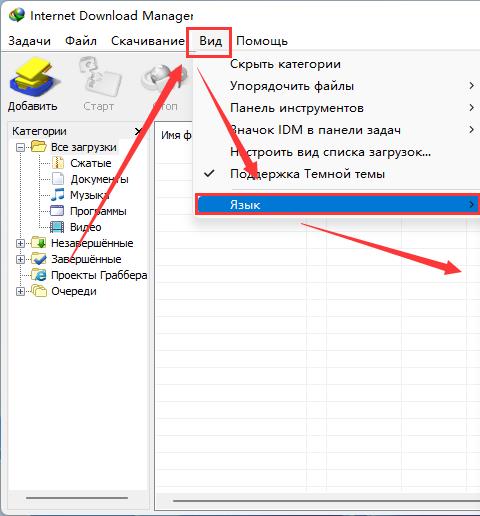480x516 pixels.
Task: Expand the Незавершённые tree node
Action: pyautogui.click(x=20, y=243)
